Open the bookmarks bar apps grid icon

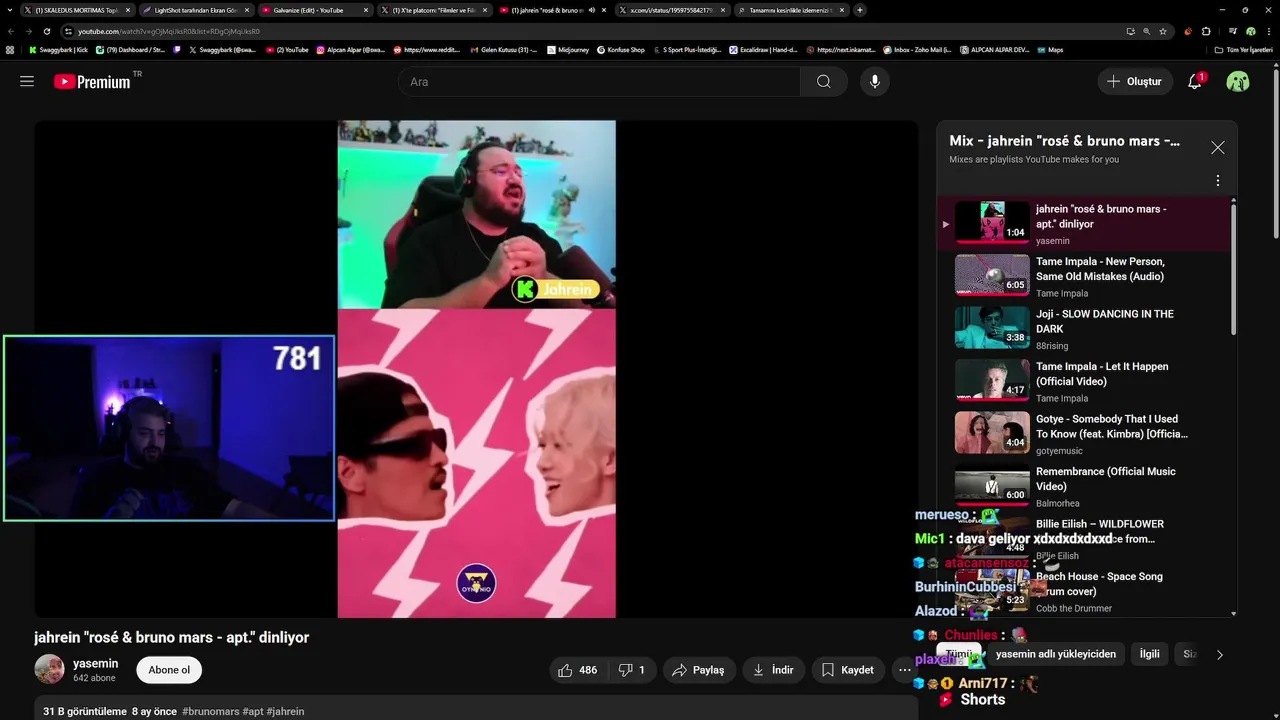10,49
